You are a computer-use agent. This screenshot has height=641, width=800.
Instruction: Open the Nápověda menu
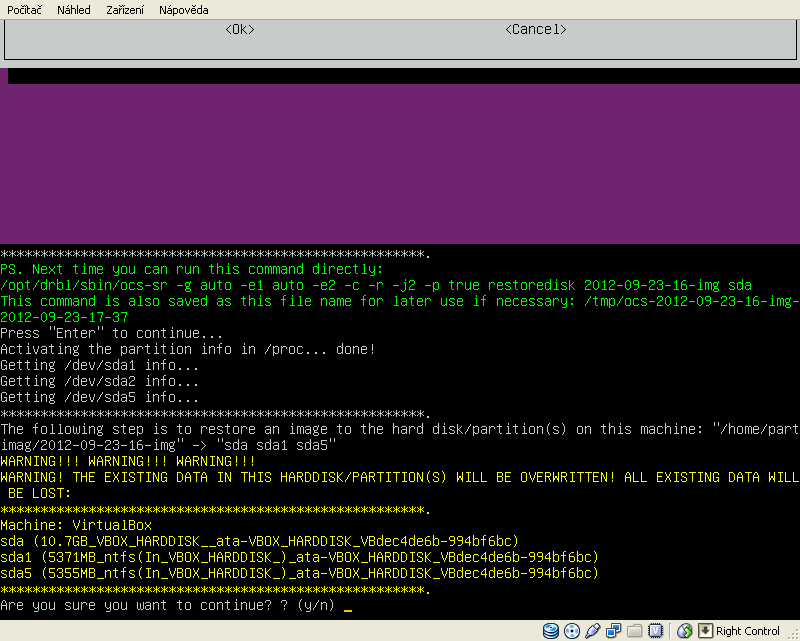pos(184,10)
